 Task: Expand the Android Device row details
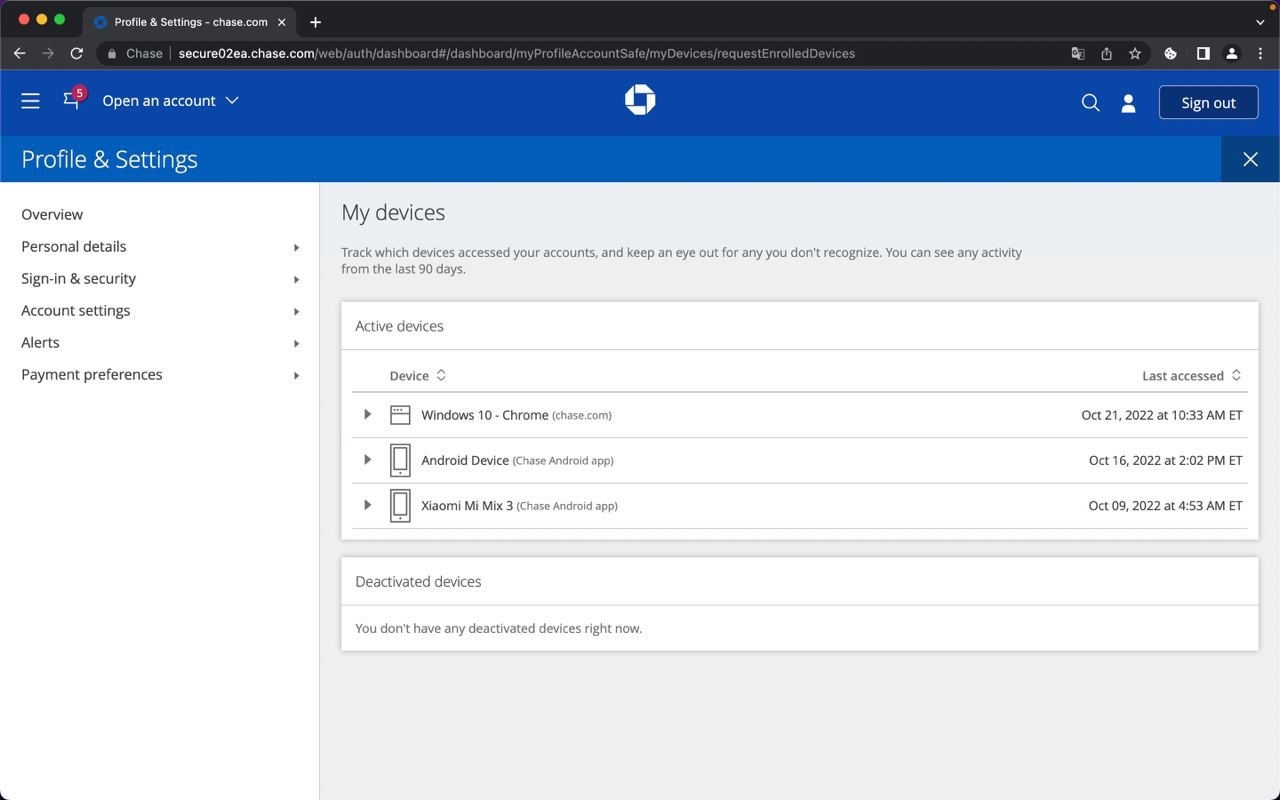367,460
